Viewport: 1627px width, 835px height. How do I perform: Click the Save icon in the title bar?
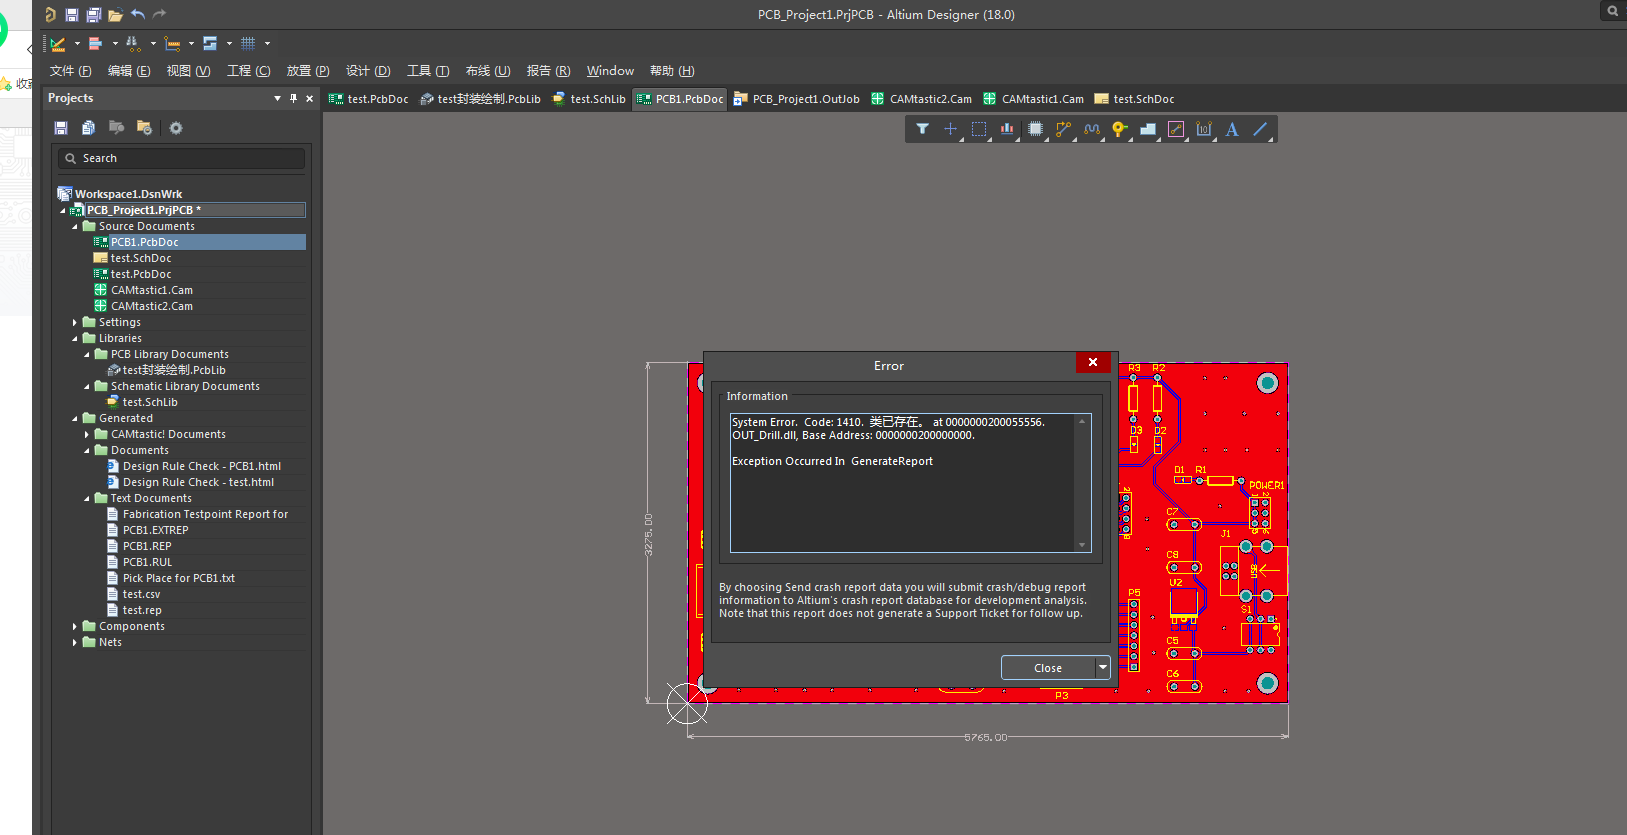pyautogui.click(x=72, y=14)
